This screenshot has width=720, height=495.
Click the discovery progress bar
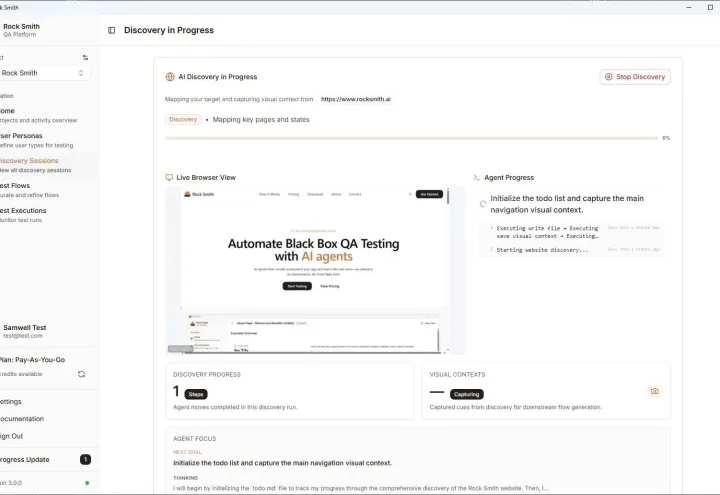(411, 138)
